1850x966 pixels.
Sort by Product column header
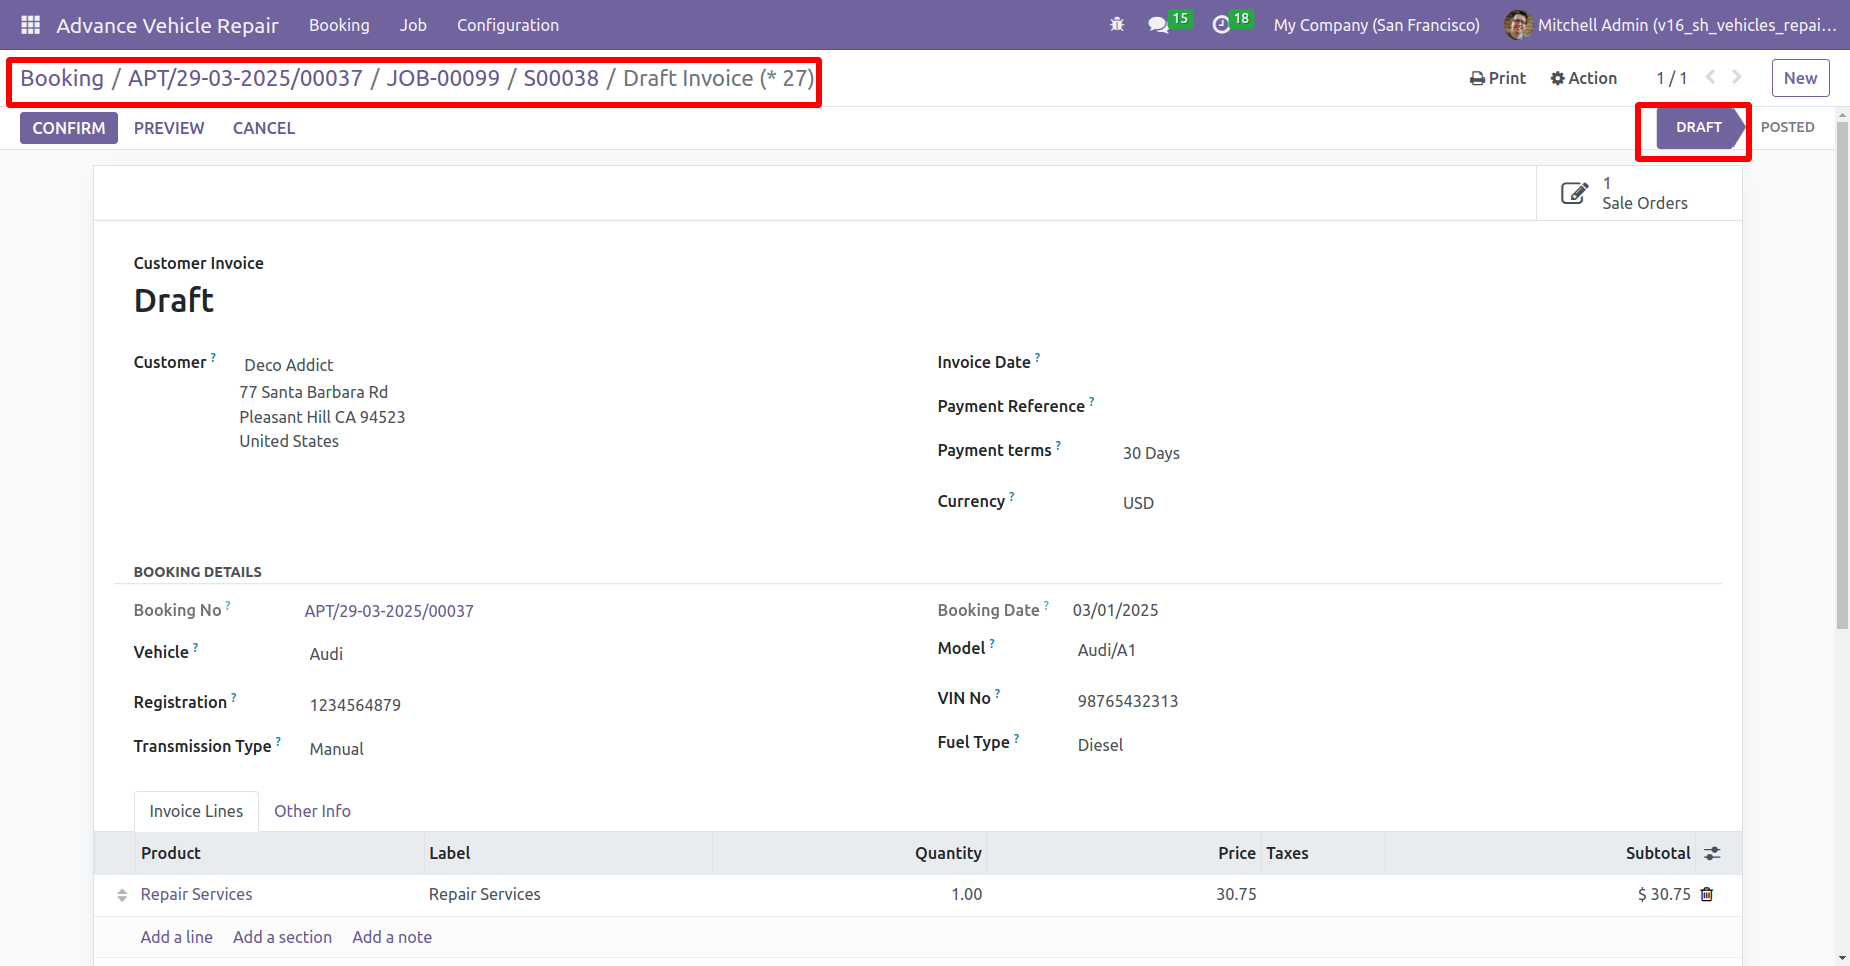[x=279, y=853]
